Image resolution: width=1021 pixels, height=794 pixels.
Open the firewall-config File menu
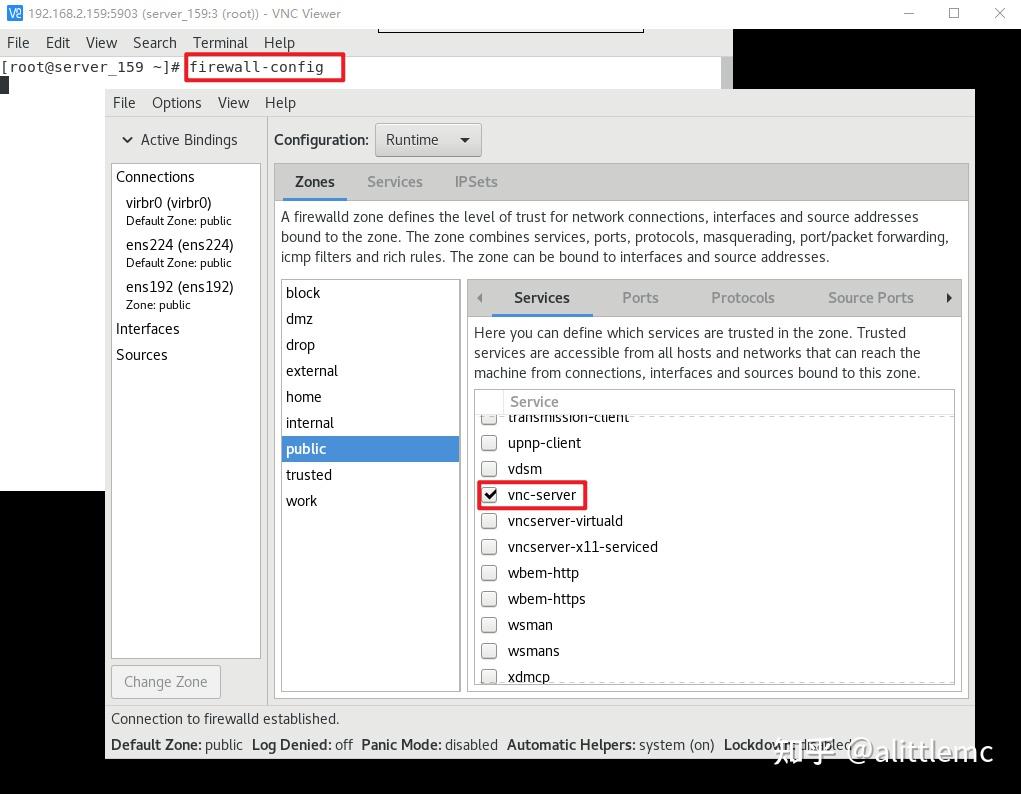tap(124, 103)
